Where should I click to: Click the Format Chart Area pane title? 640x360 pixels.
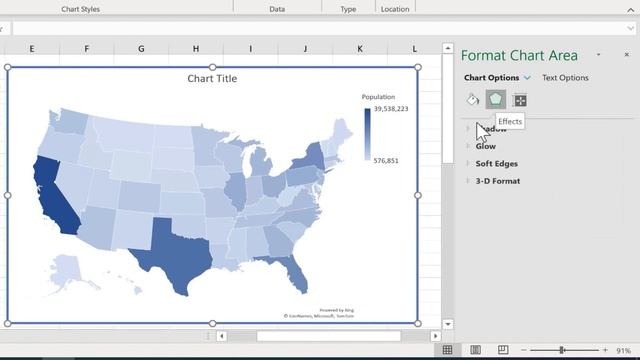pos(519,56)
